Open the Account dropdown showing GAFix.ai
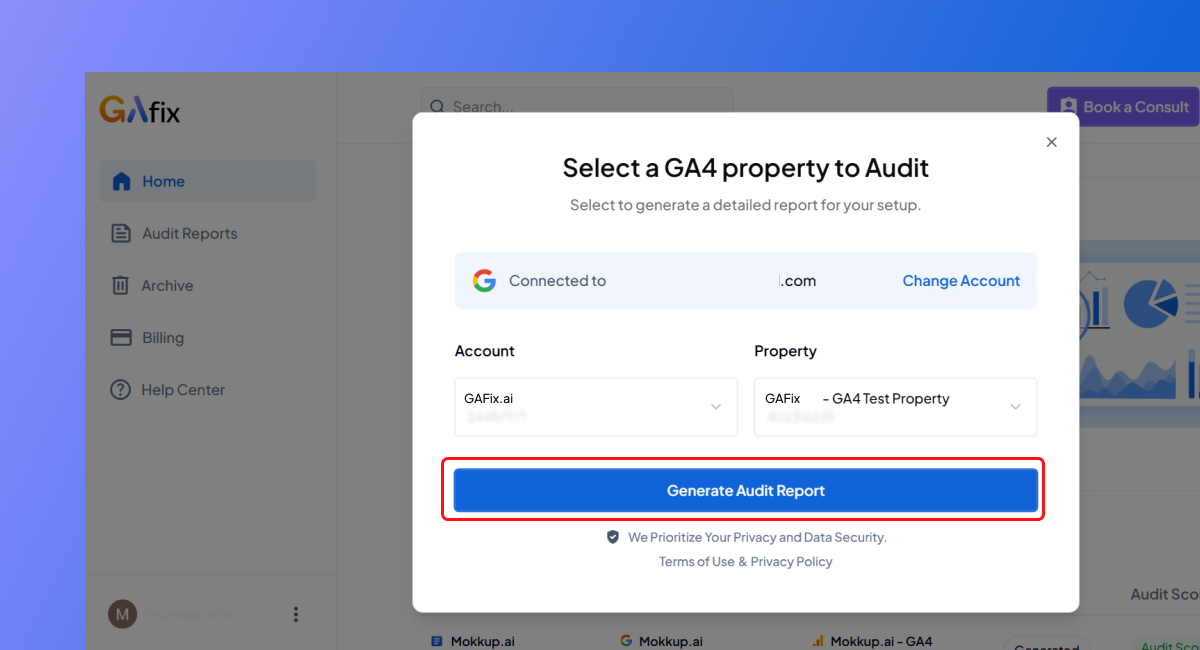 coord(596,406)
